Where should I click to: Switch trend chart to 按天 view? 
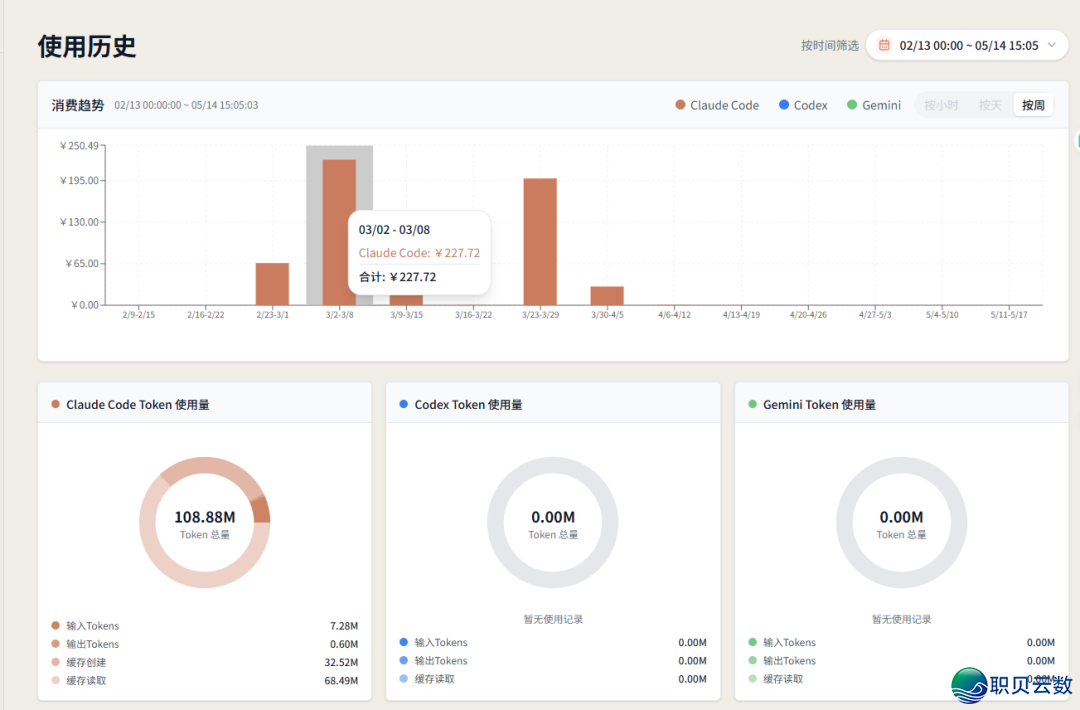990,105
